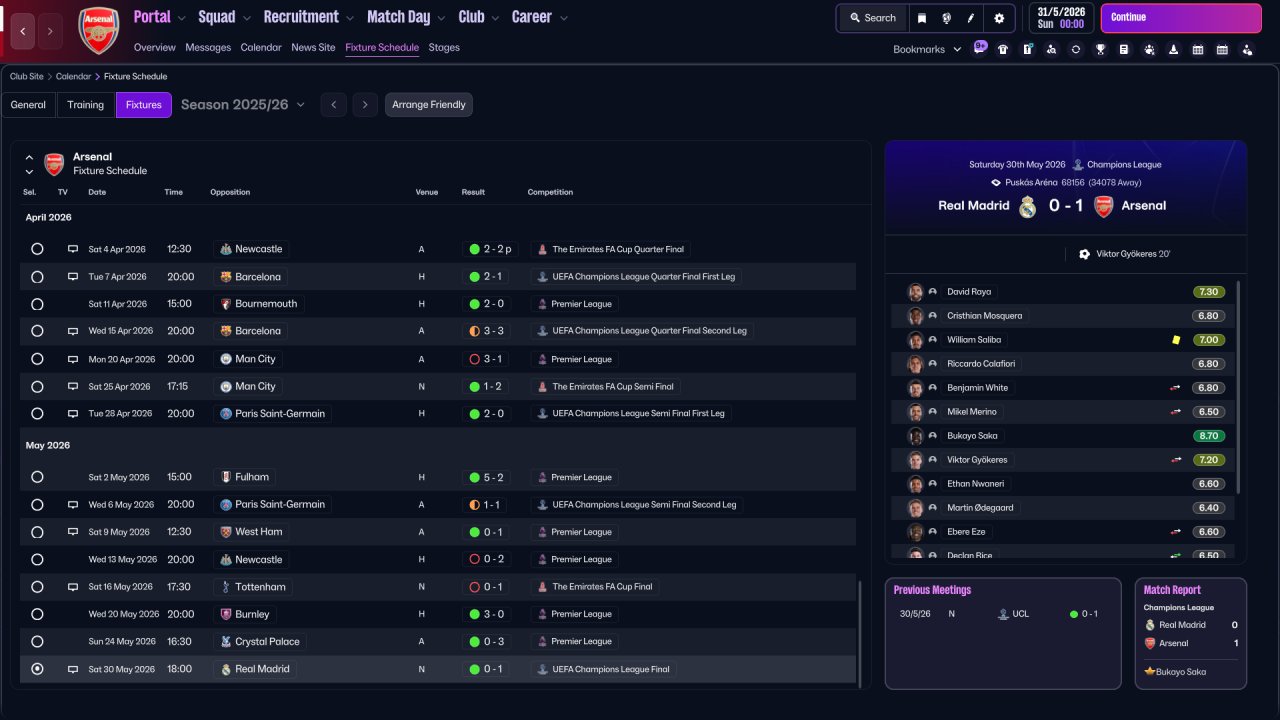
Task: Click the Arsenal club crest in header
Action: point(98,30)
